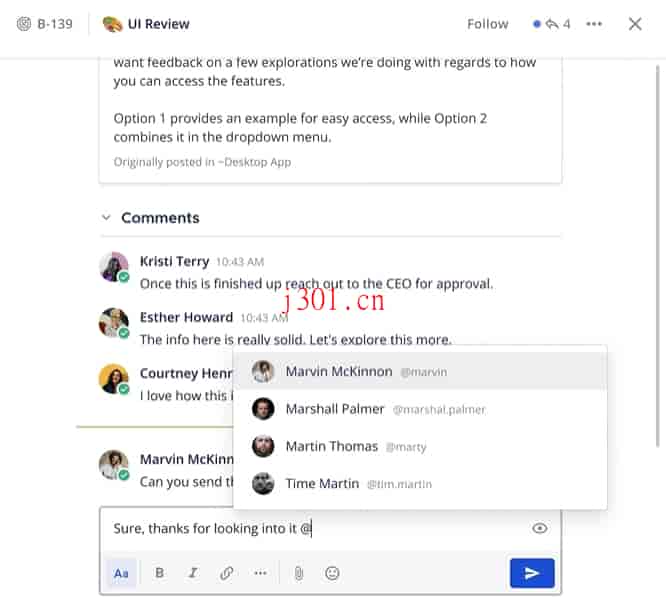The height and width of the screenshot is (616, 666).
Task: Open Esther Howard's profile name
Action: (186, 317)
